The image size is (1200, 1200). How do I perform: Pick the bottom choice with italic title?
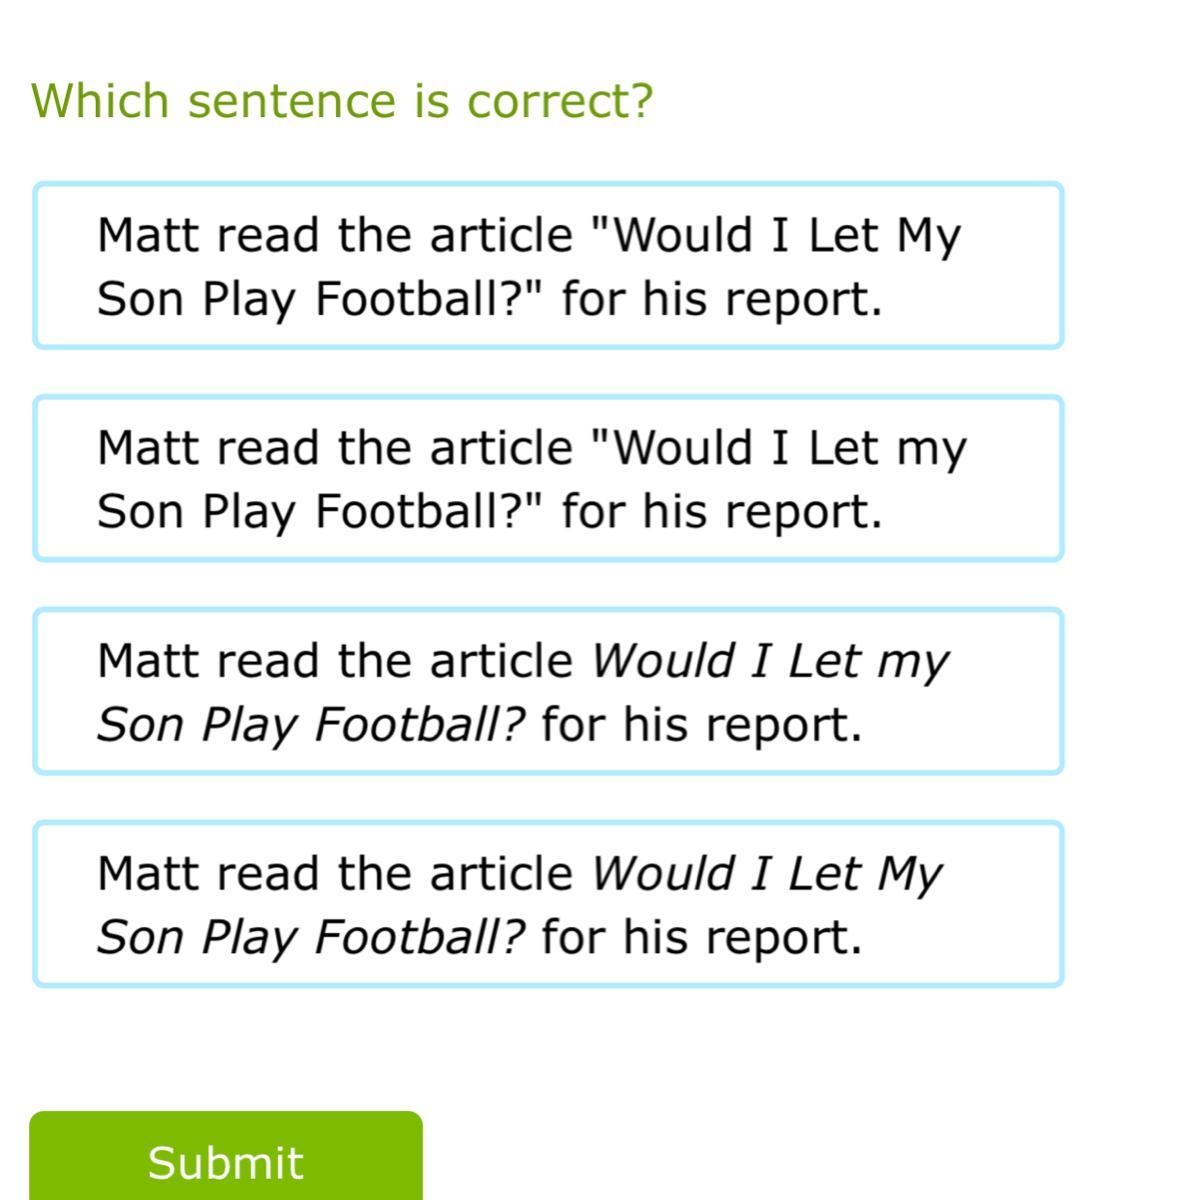548,905
